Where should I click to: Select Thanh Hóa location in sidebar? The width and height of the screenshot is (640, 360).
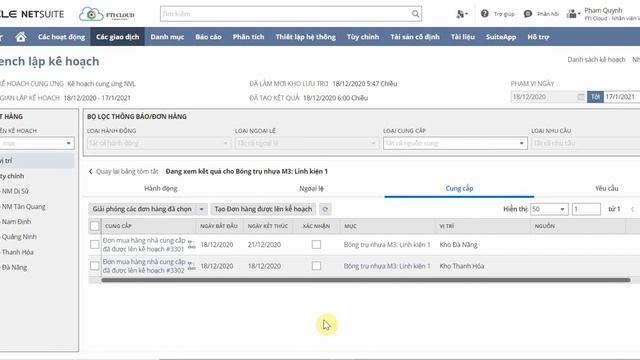(x=18, y=252)
